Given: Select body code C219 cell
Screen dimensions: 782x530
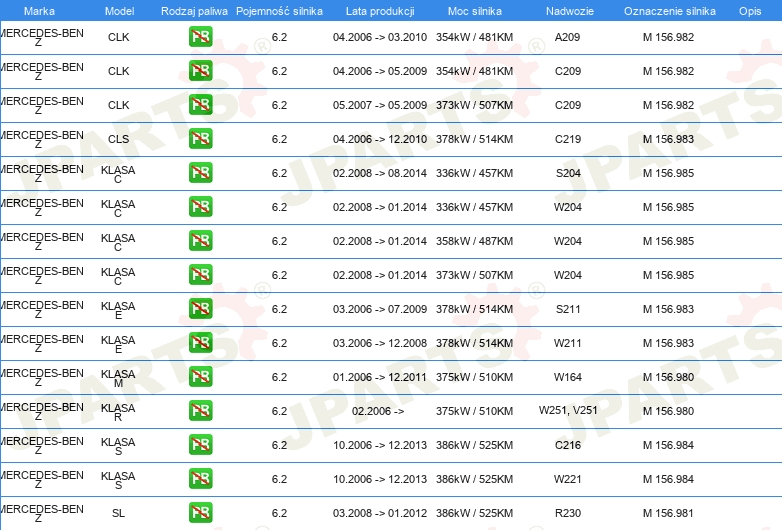Looking at the screenshot, I should pyautogui.click(x=568, y=139).
